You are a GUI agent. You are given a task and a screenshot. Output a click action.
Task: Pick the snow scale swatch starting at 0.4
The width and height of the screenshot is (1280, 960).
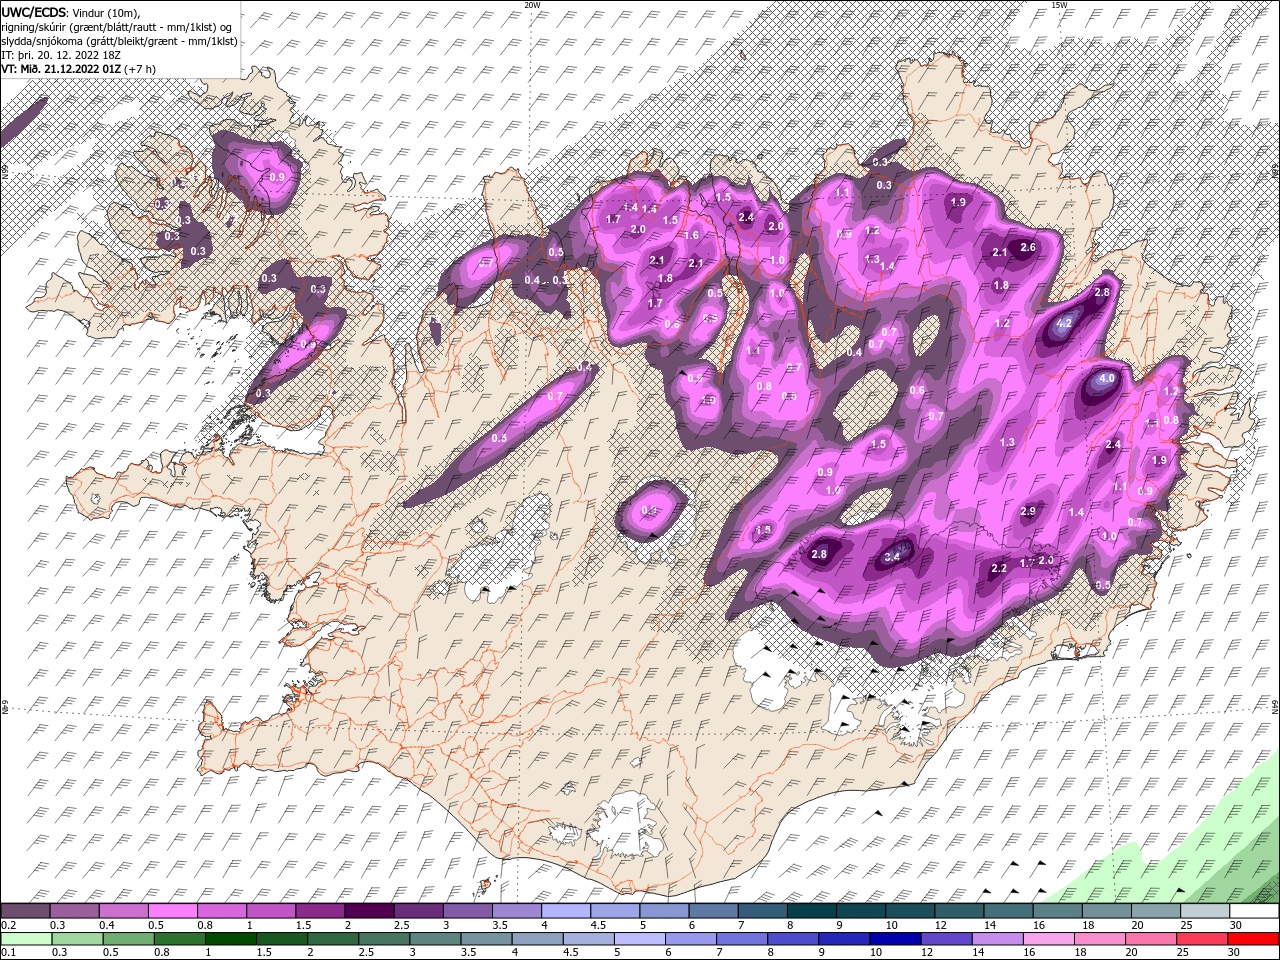click(124, 910)
